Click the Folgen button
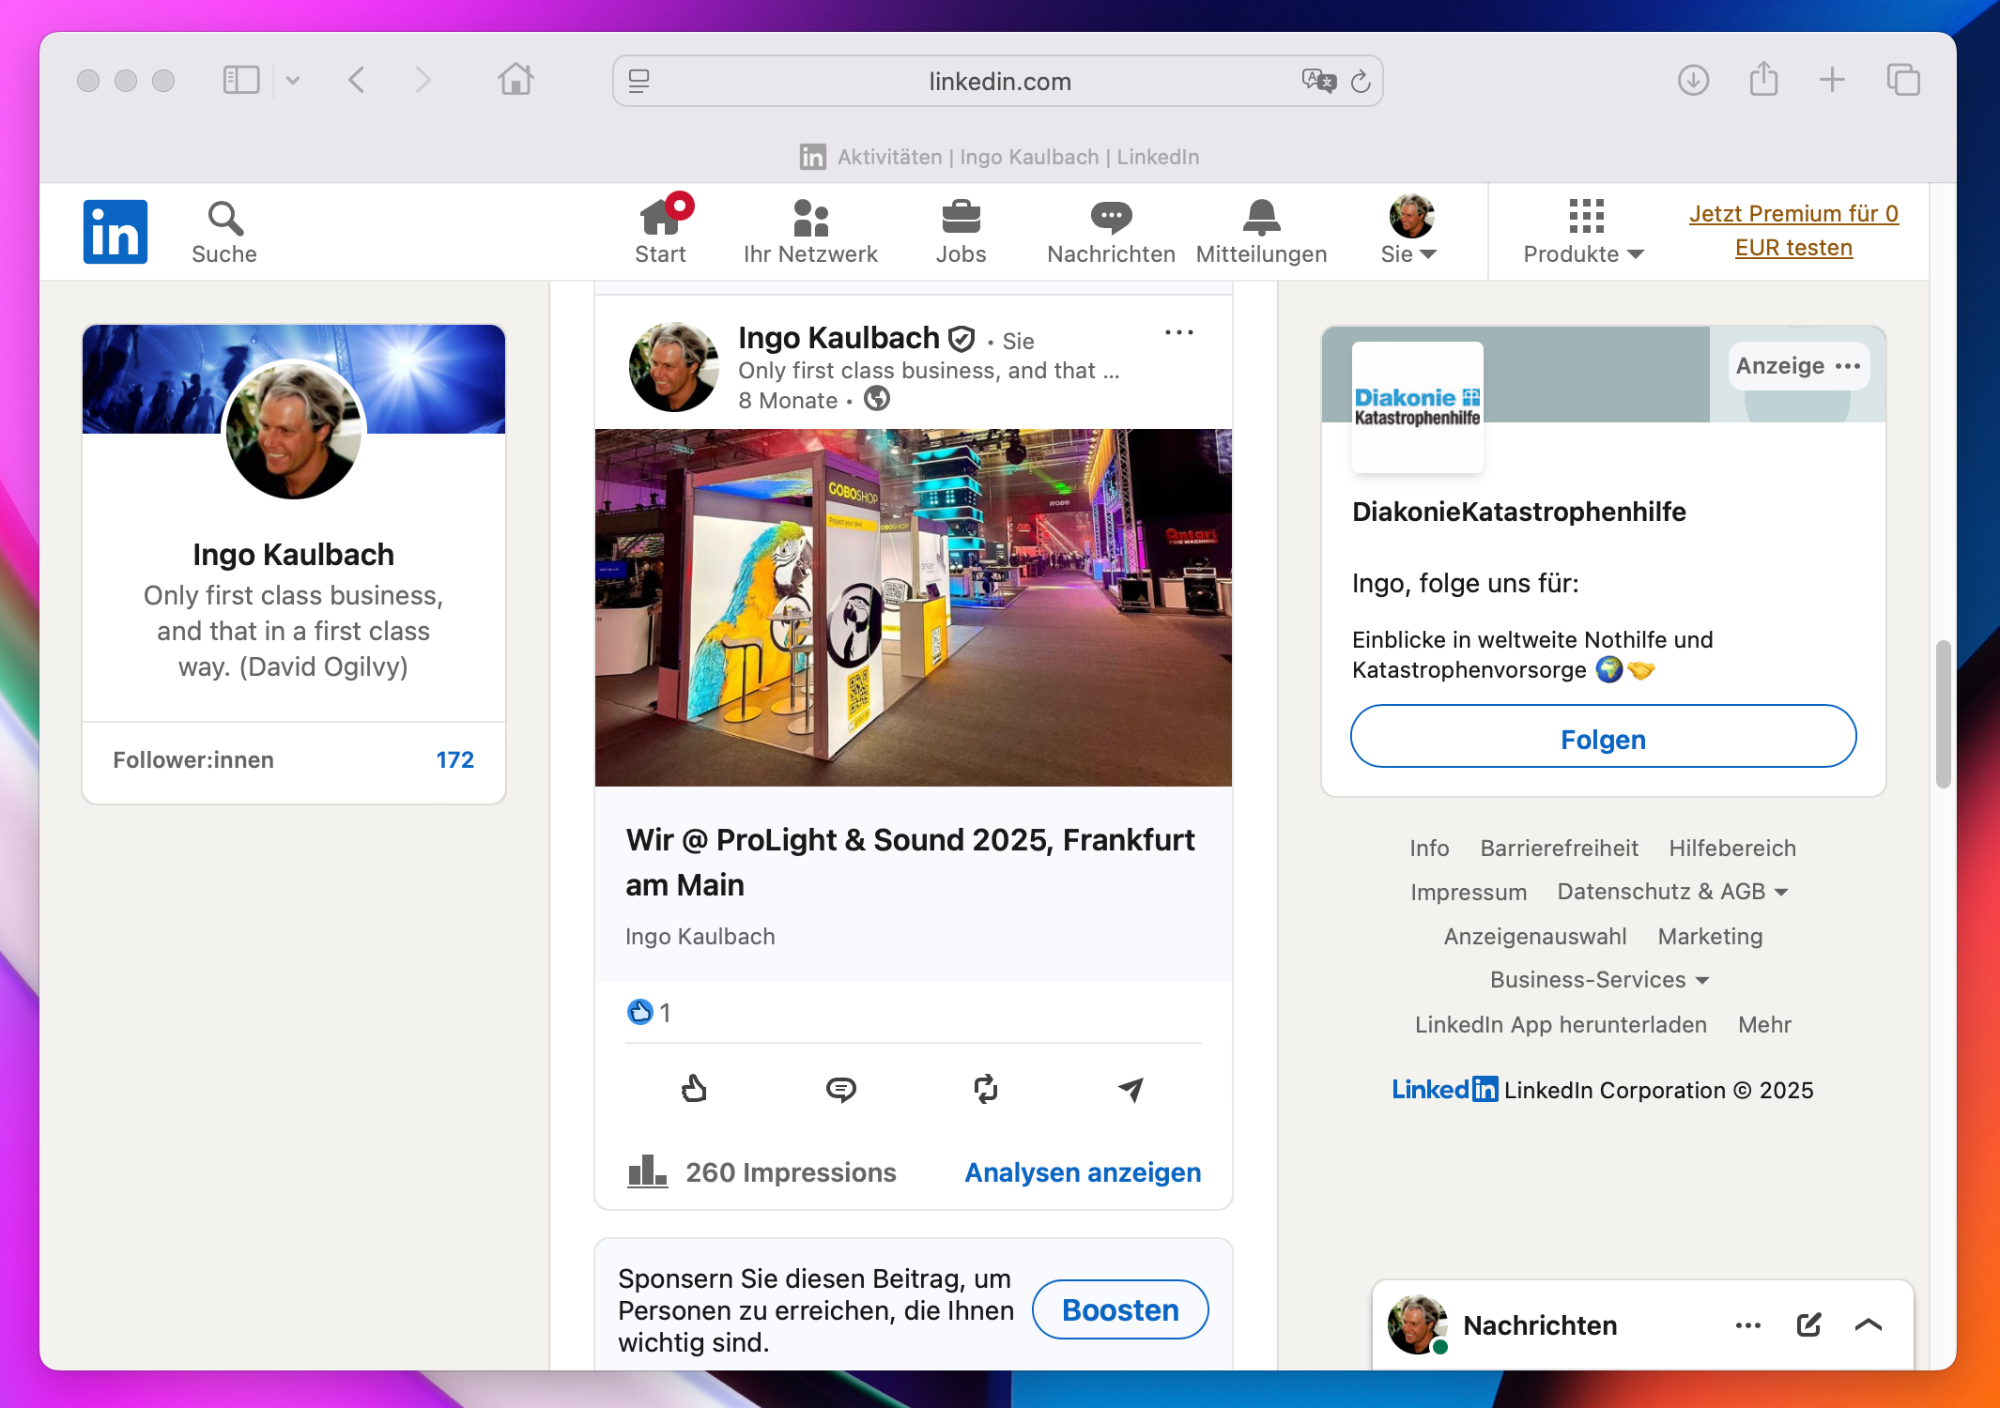 pos(1603,738)
